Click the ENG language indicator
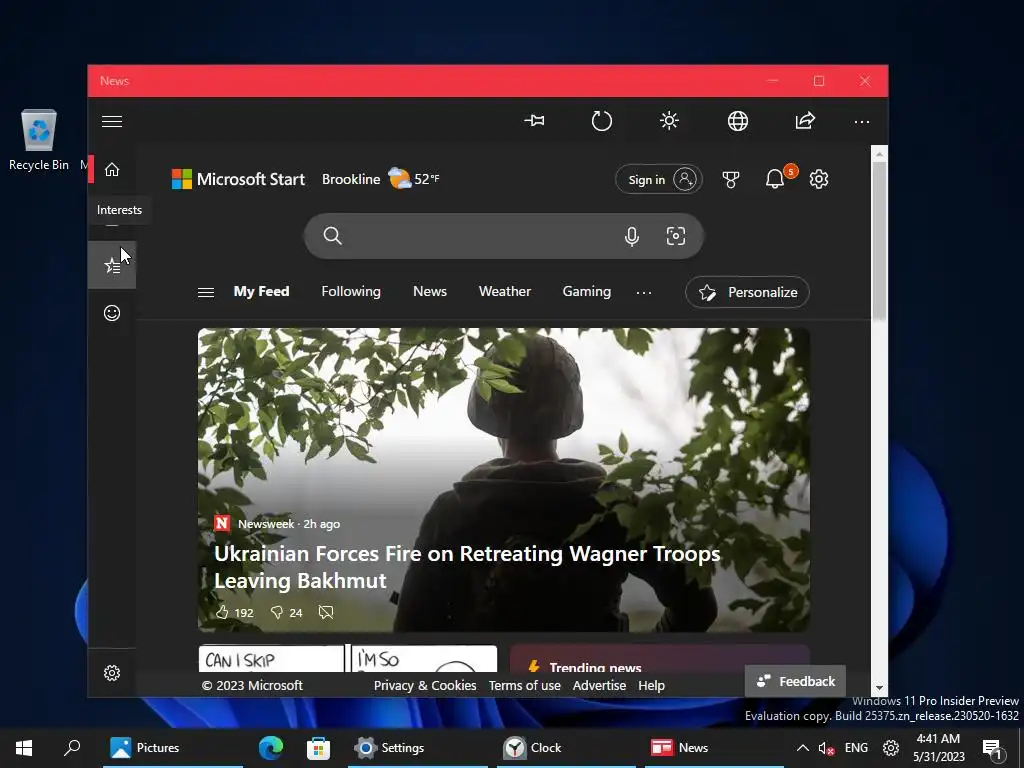Viewport: 1024px width, 768px height. pyautogui.click(x=856, y=748)
